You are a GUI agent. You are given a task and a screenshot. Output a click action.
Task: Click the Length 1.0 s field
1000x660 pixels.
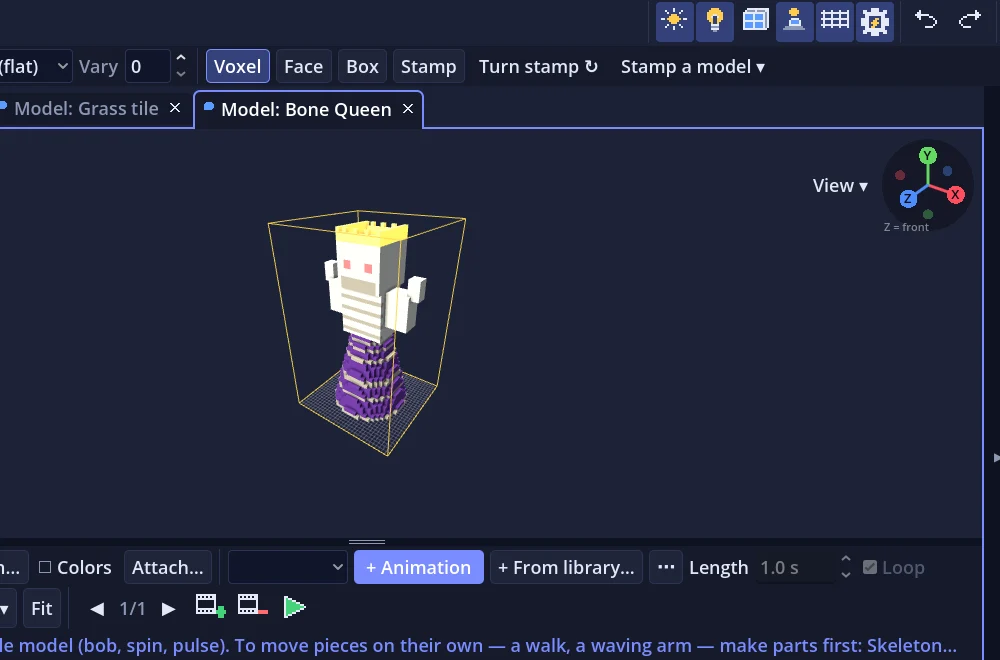pos(795,568)
